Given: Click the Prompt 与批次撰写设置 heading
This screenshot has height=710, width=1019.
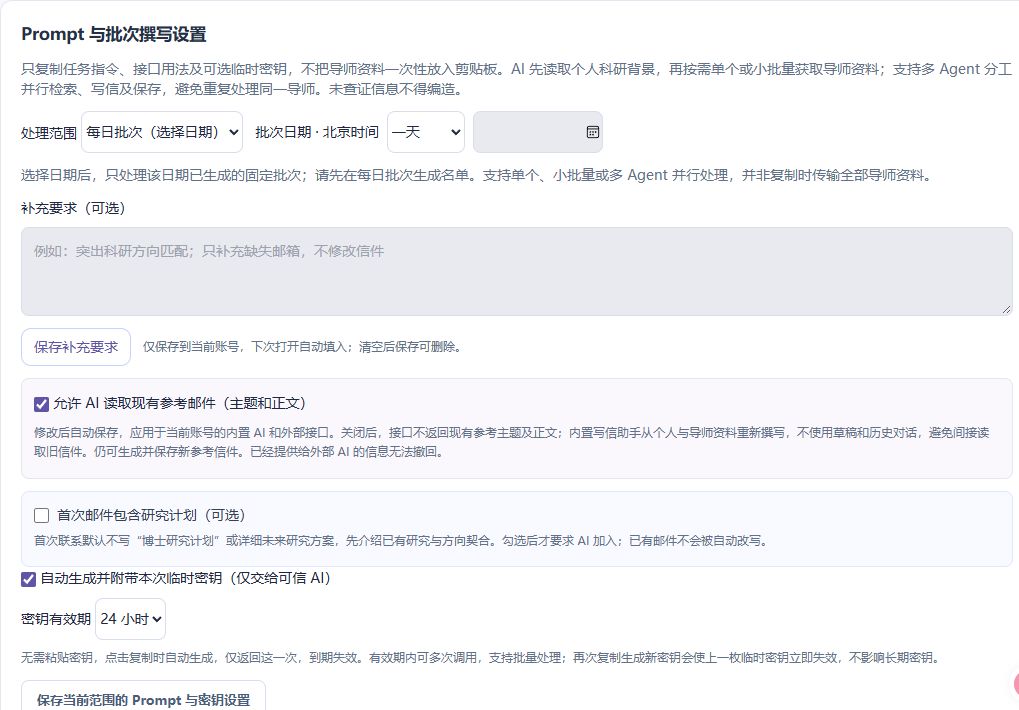Looking at the screenshot, I should [114, 34].
